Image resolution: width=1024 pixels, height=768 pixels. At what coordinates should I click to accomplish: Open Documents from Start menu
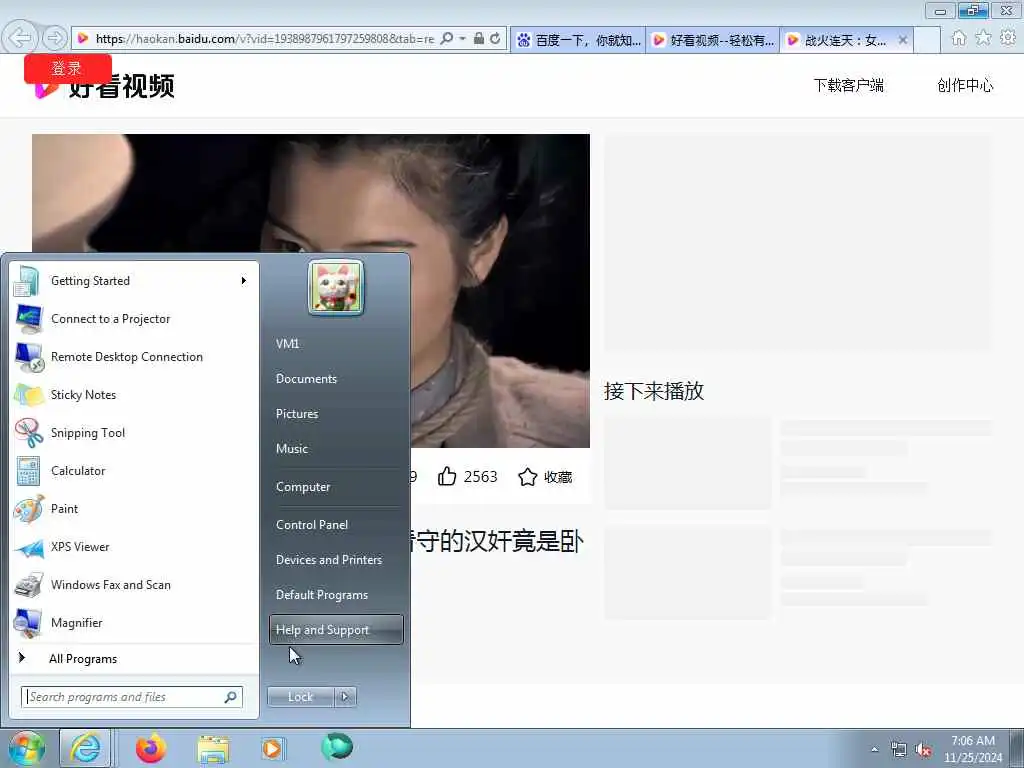tap(336, 379)
